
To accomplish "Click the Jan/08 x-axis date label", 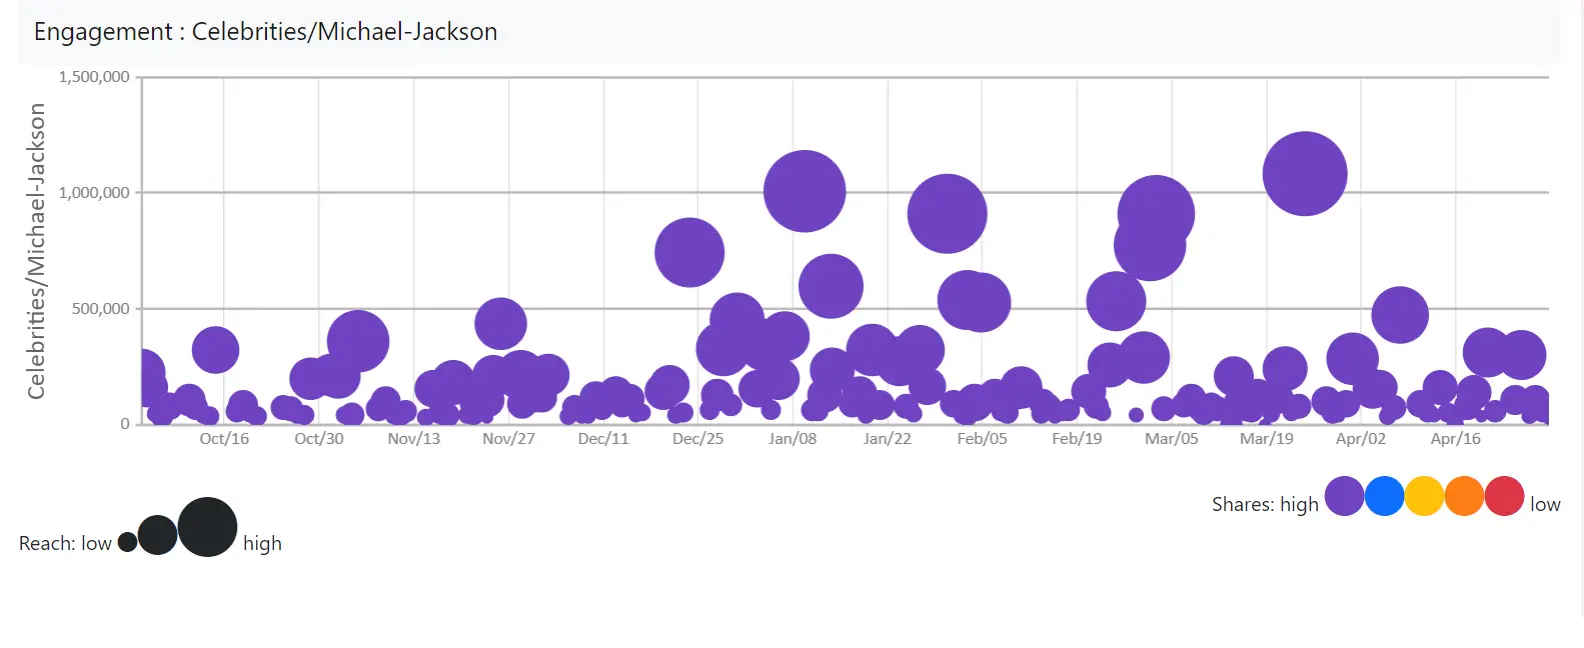I will pyautogui.click(x=792, y=439).
